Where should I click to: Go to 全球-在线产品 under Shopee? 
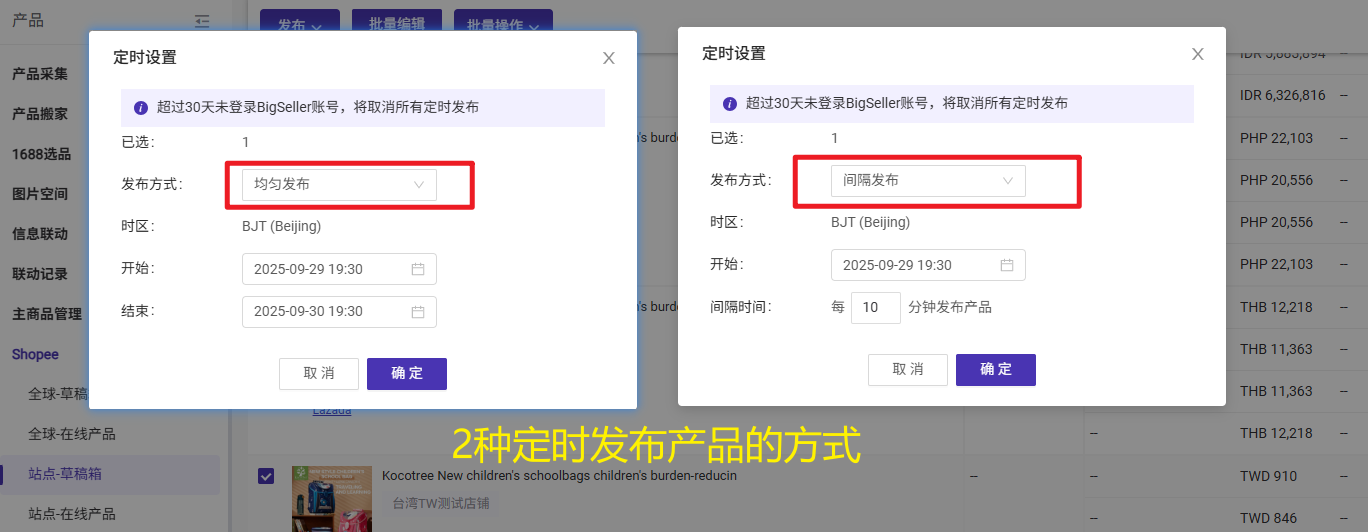72,434
